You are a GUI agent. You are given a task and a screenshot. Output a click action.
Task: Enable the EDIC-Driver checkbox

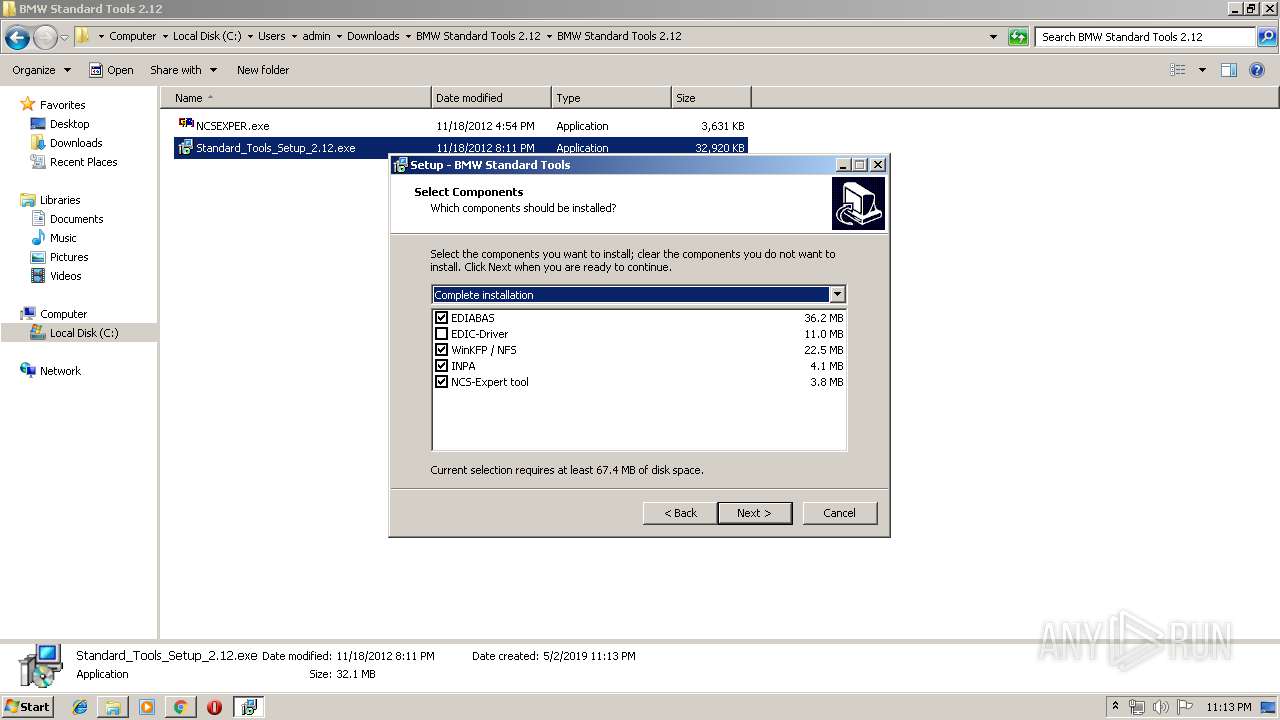pos(441,334)
